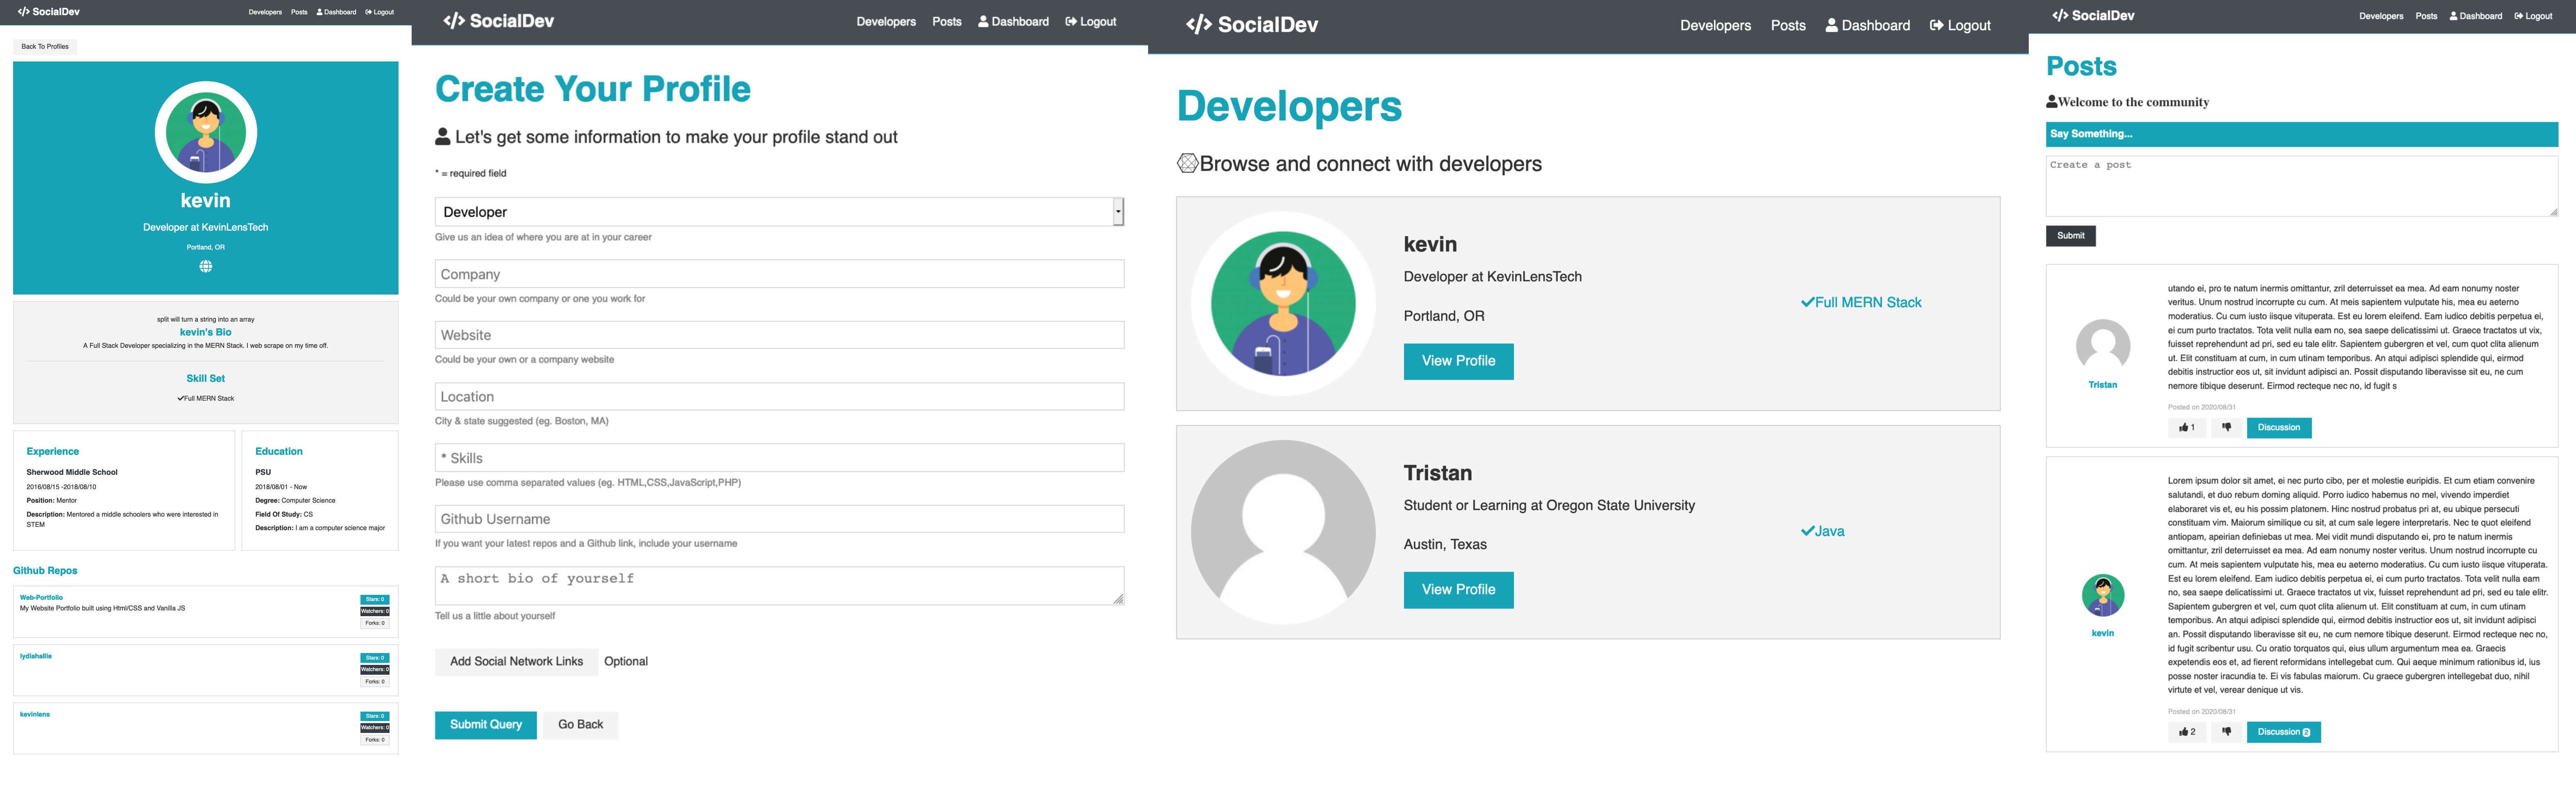The height and width of the screenshot is (787, 2576).
Task: Open the kevinlens repo link
Action: click(x=35, y=714)
